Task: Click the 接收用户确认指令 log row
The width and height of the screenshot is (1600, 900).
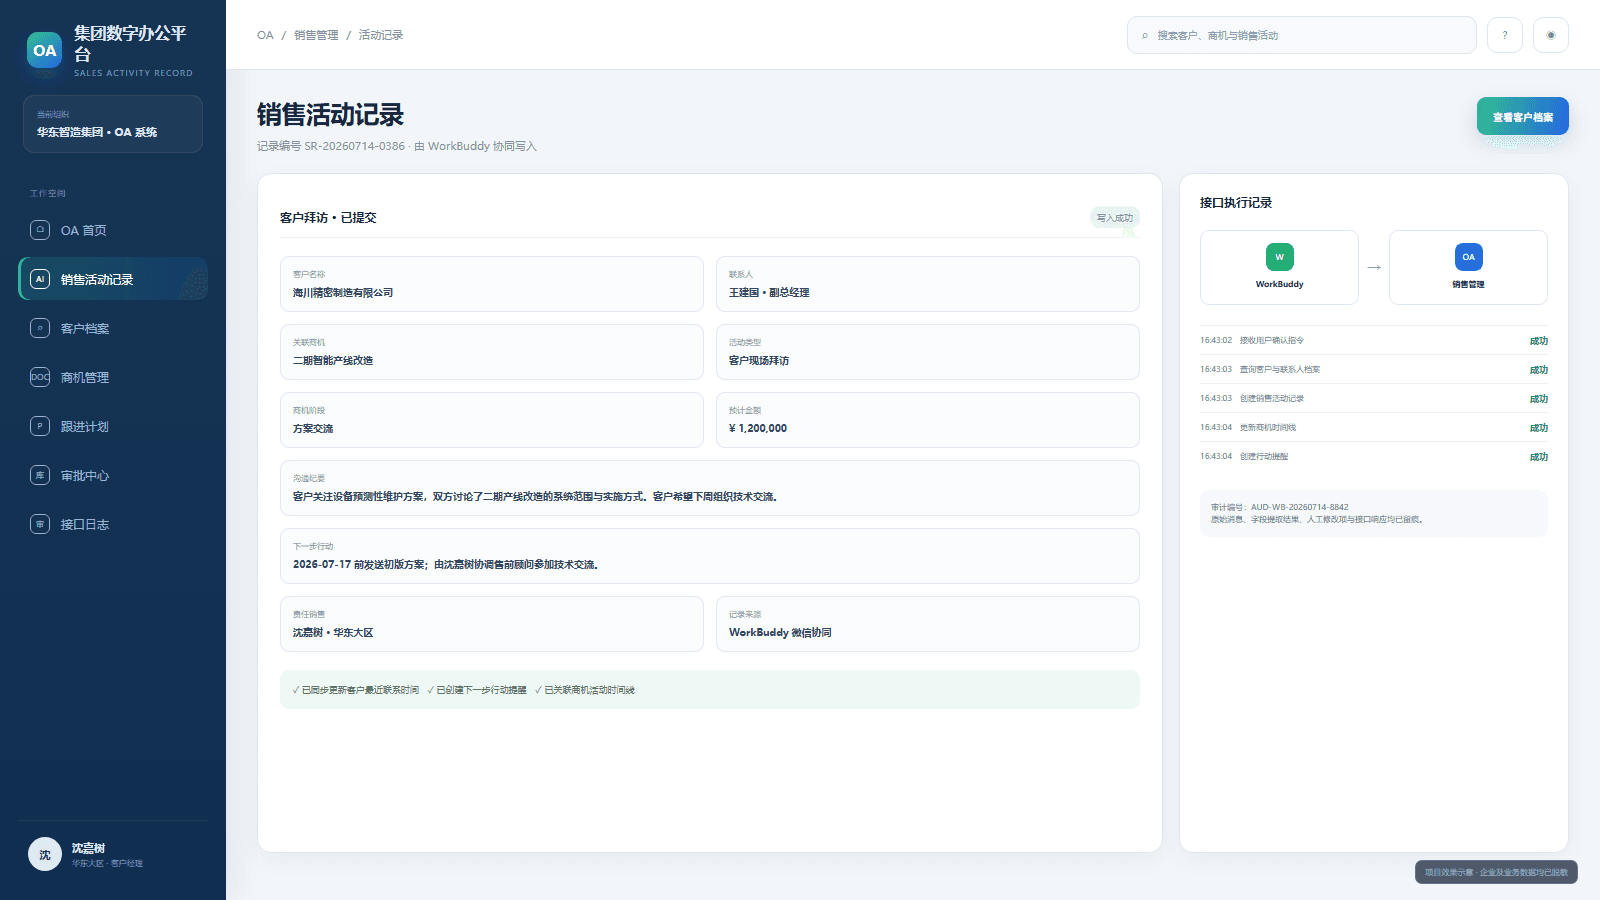Action: tap(1374, 341)
